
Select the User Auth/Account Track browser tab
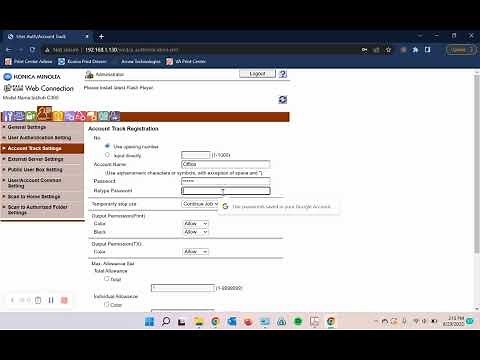[x=47, y=36]
